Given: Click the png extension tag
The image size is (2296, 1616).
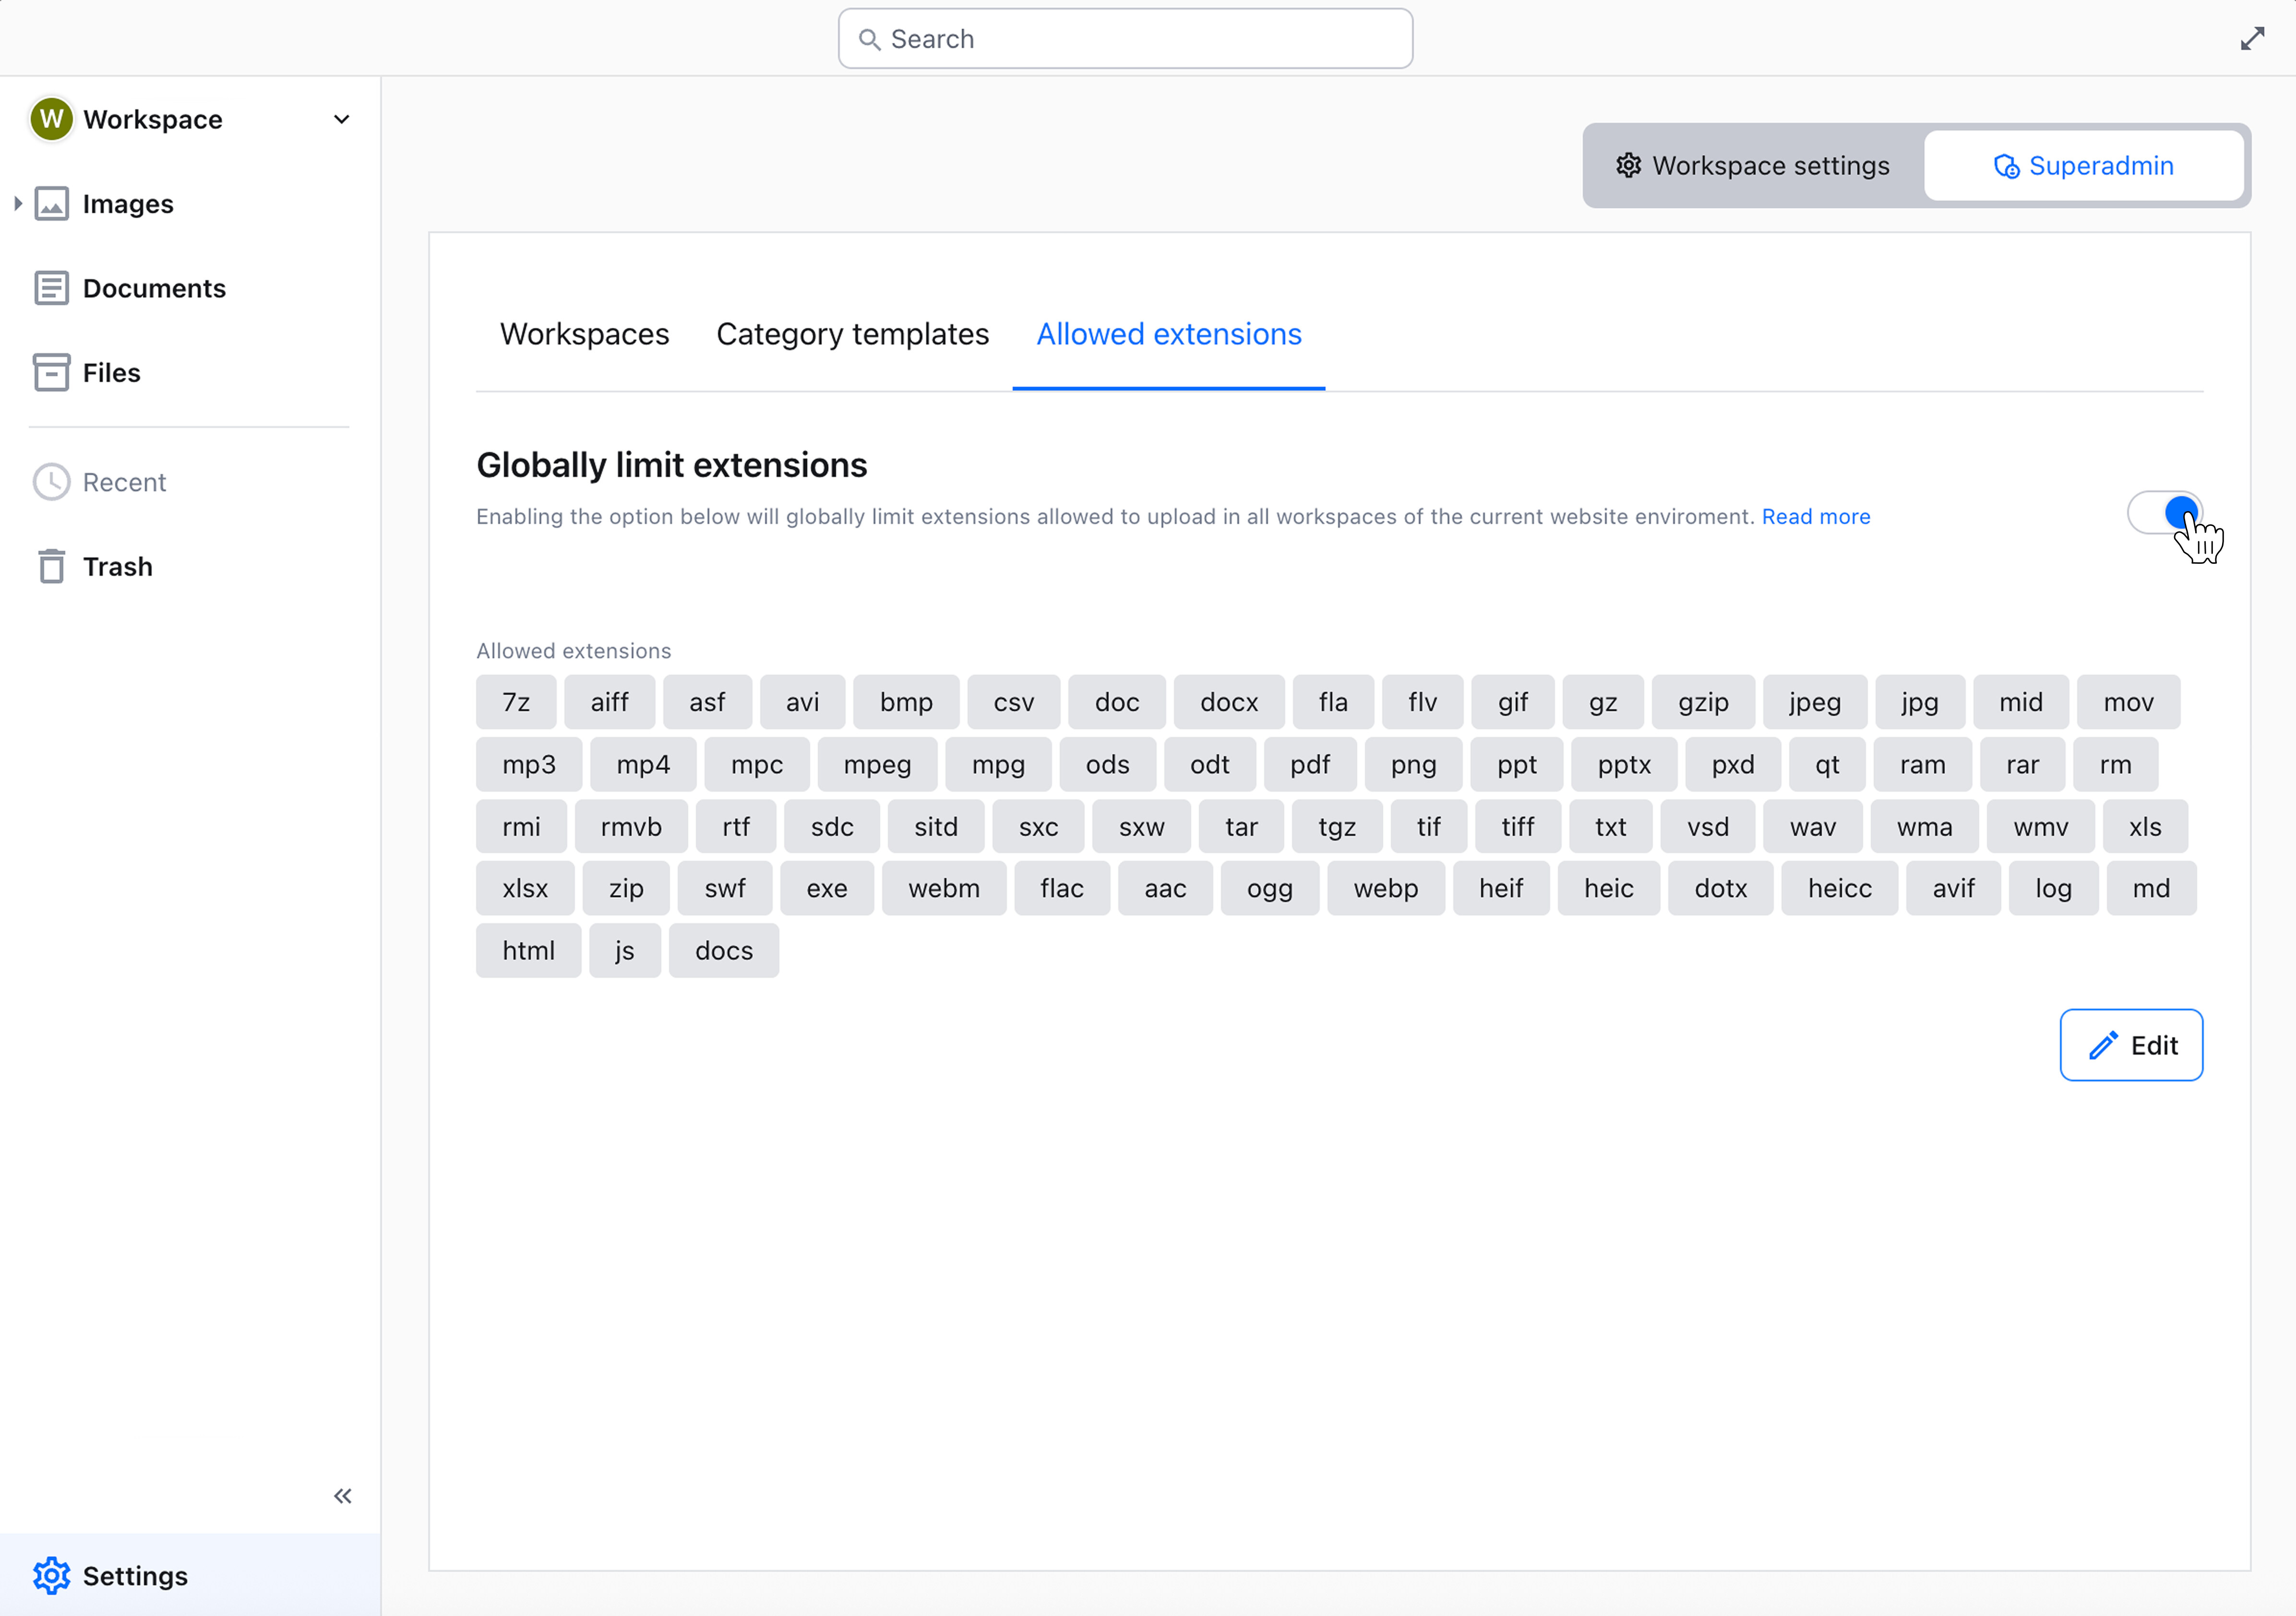Looking at the screenshot, I should click(1413, 764).
